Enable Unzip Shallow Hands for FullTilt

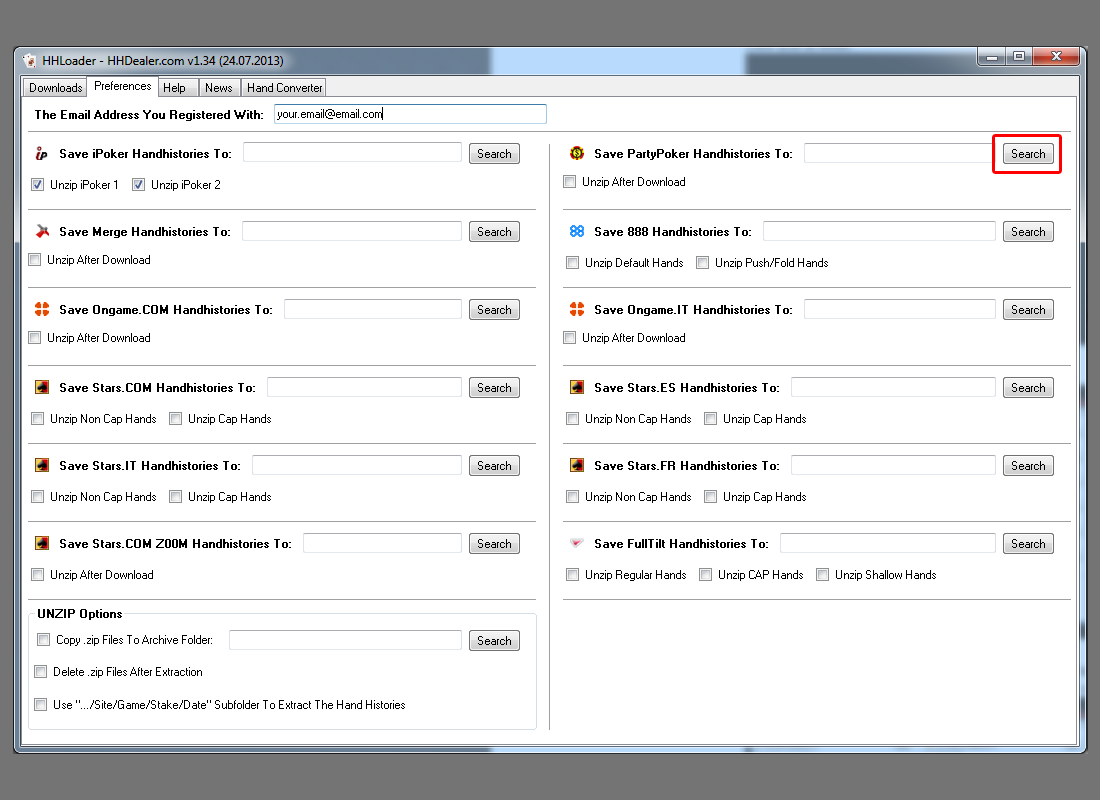pos(823,575)
